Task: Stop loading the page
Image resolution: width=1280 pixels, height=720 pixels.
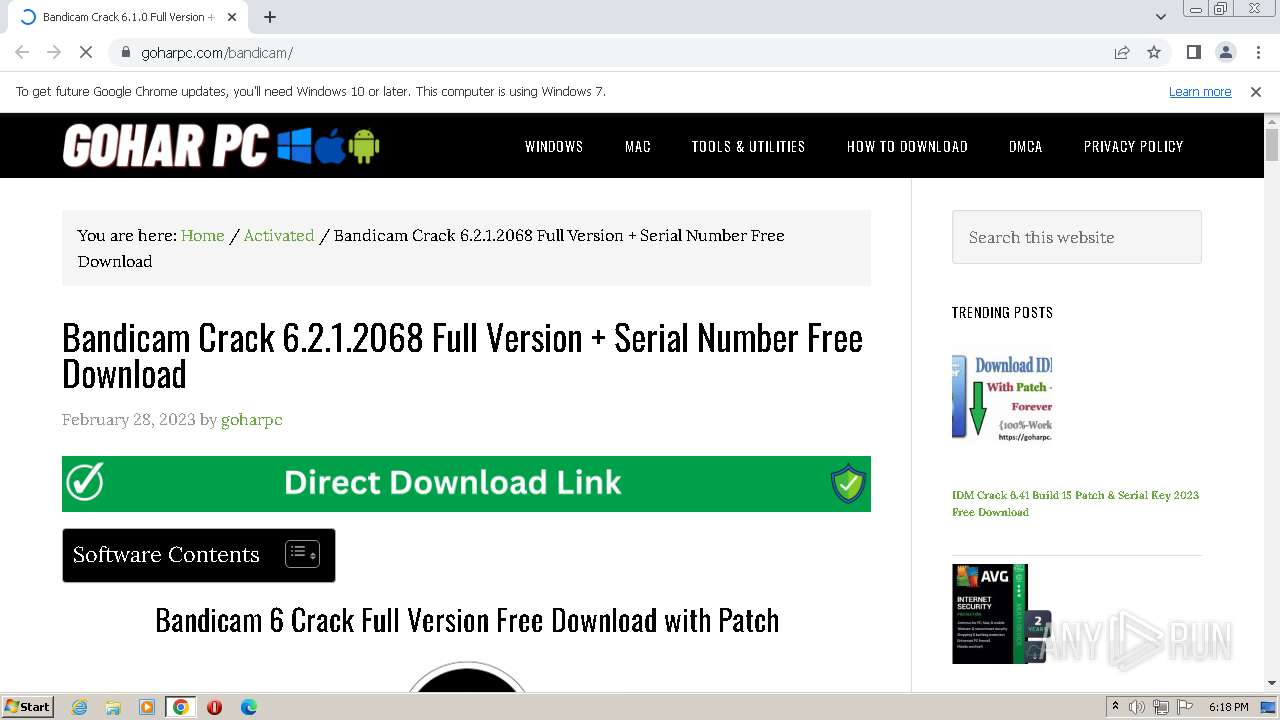Action: (x=86, y=52)
